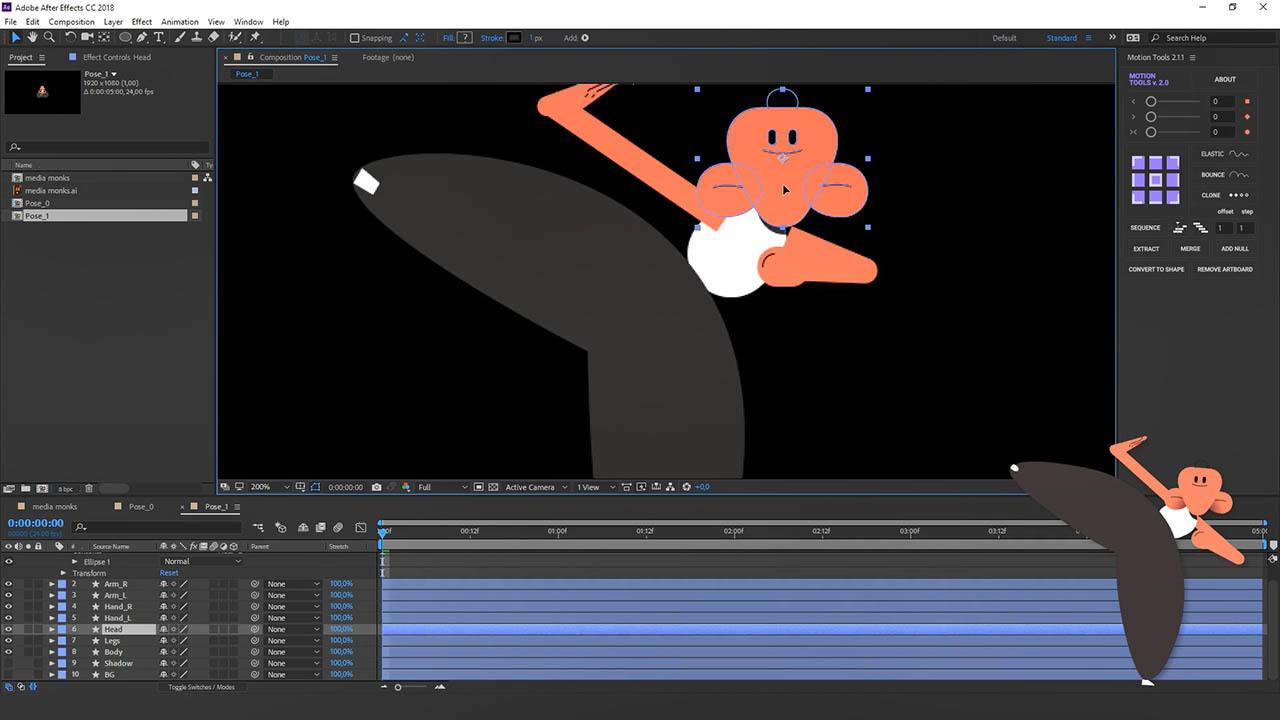Image resolution: width=1280 pixels, height=720 pixels.
Task: Click the first sequence layers icon
Action: click(1179, 228)
